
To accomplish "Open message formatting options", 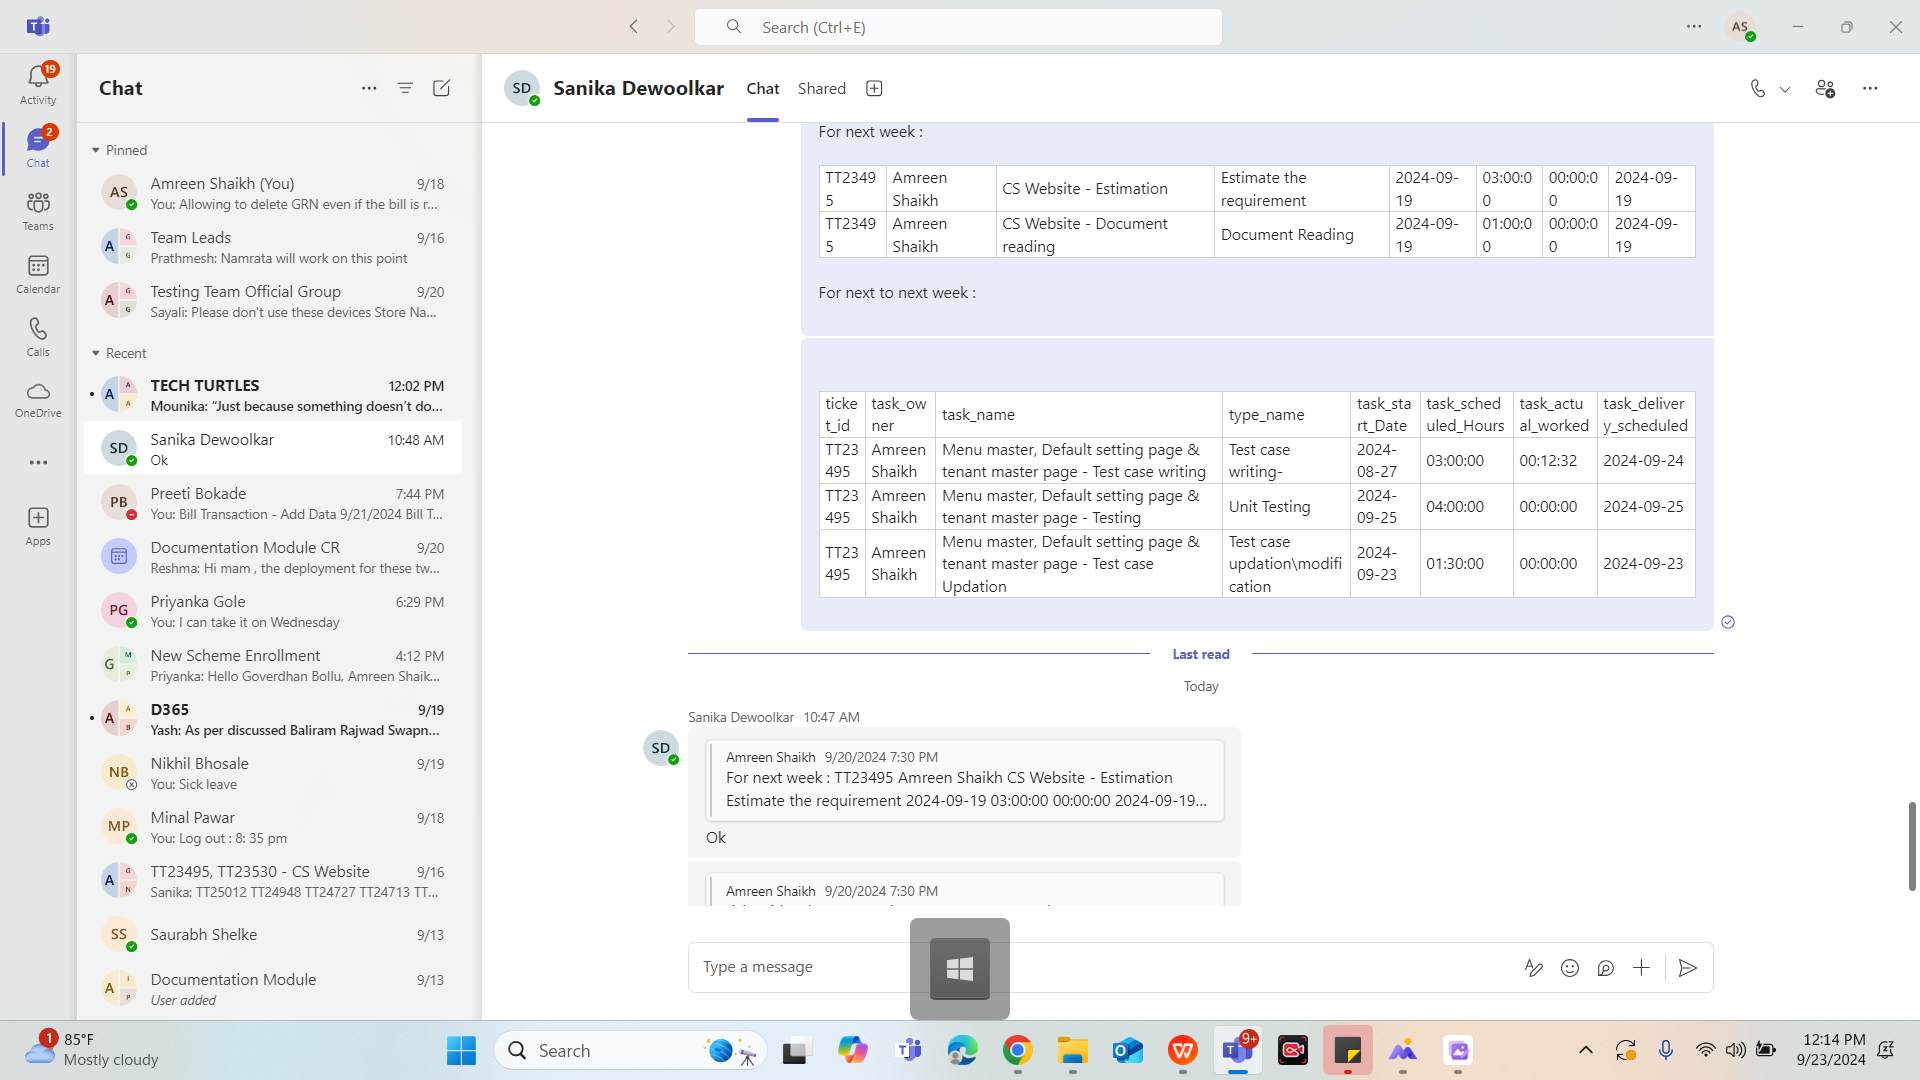I will coord(1533,967).
